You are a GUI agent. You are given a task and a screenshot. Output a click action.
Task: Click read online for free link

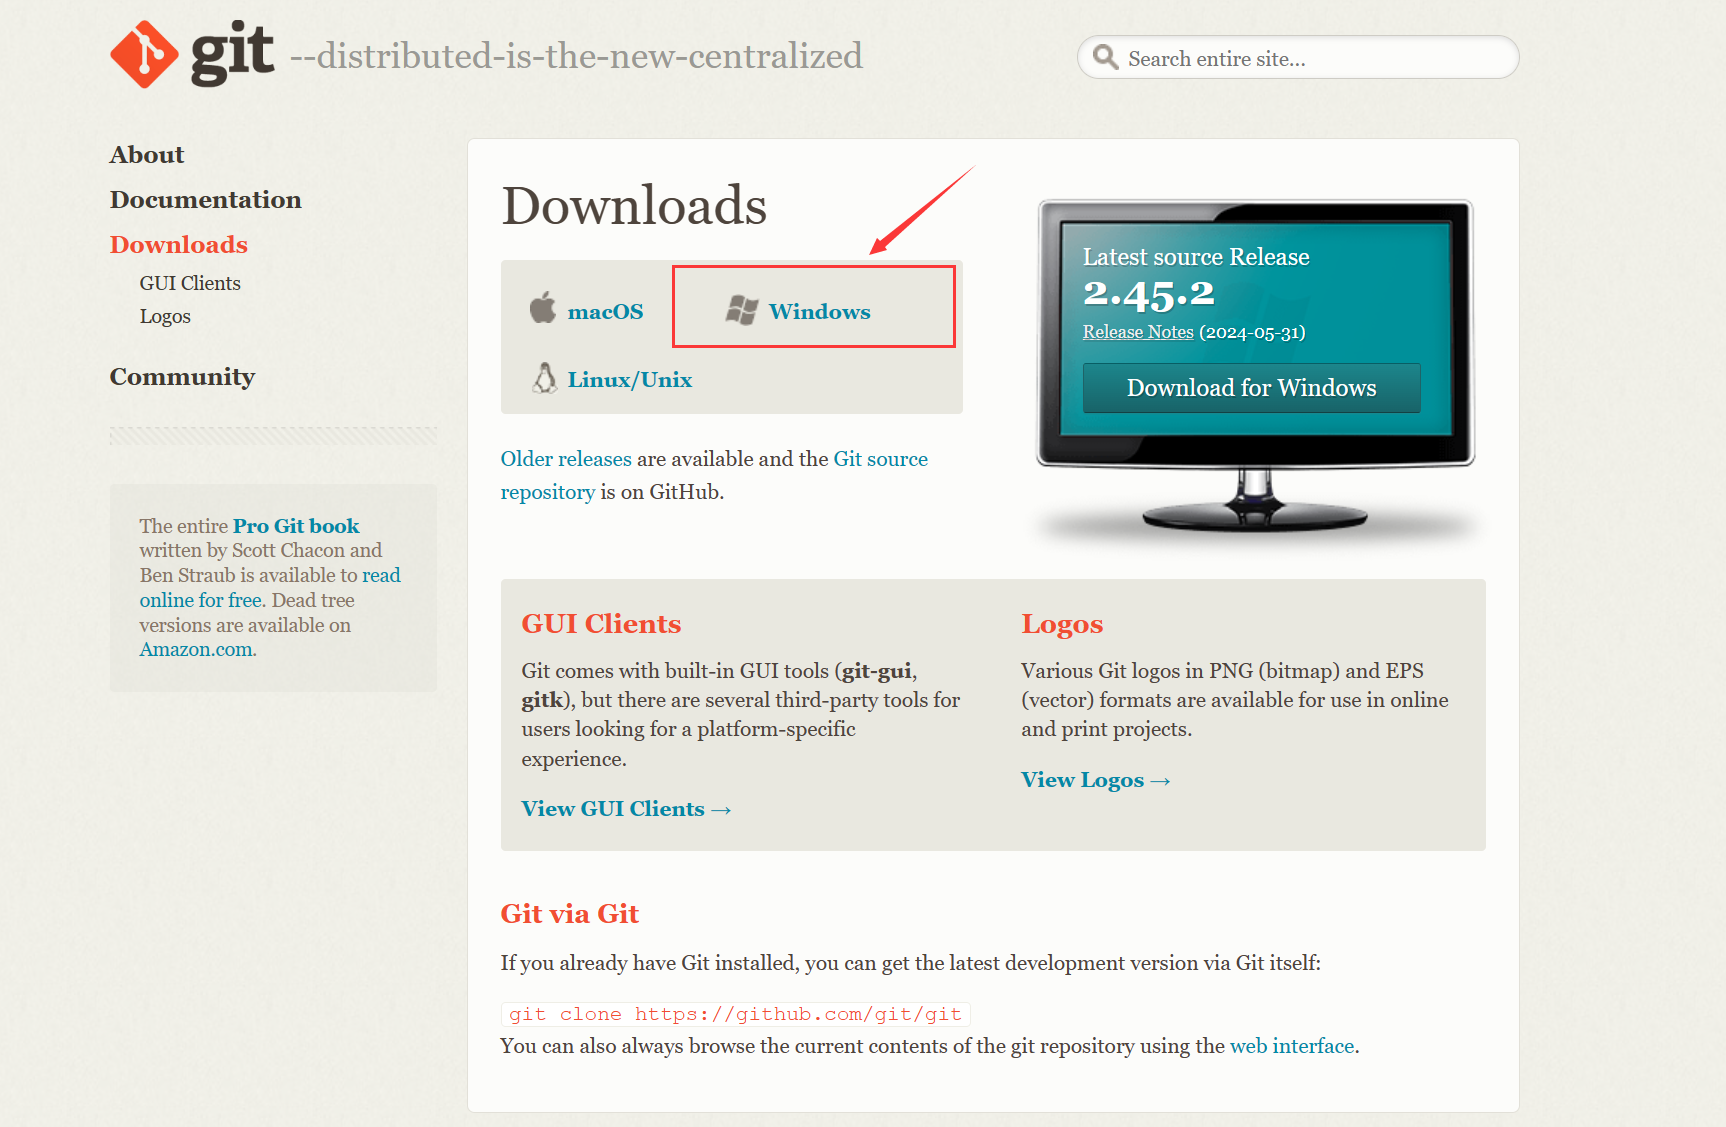pyautogui.click(x=270, y=588)
